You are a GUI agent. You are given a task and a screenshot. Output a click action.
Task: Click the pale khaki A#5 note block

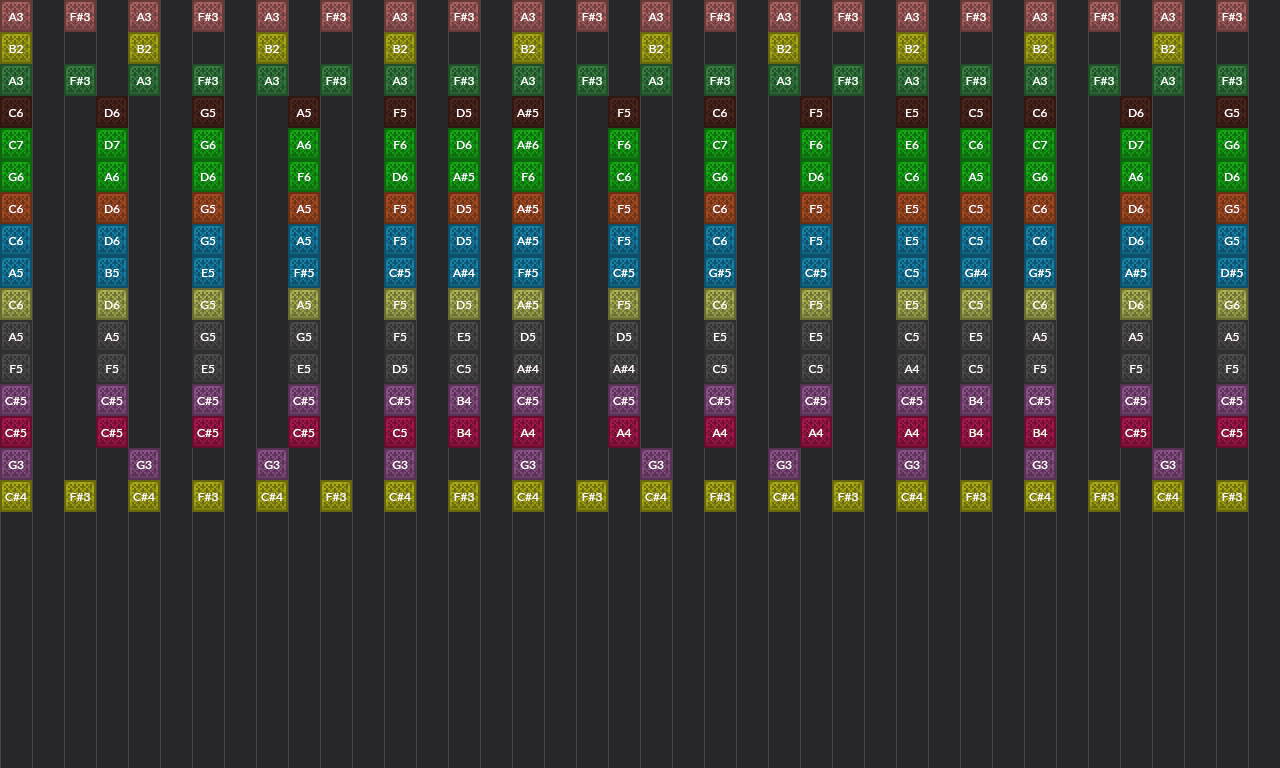(x=528, y=305)
